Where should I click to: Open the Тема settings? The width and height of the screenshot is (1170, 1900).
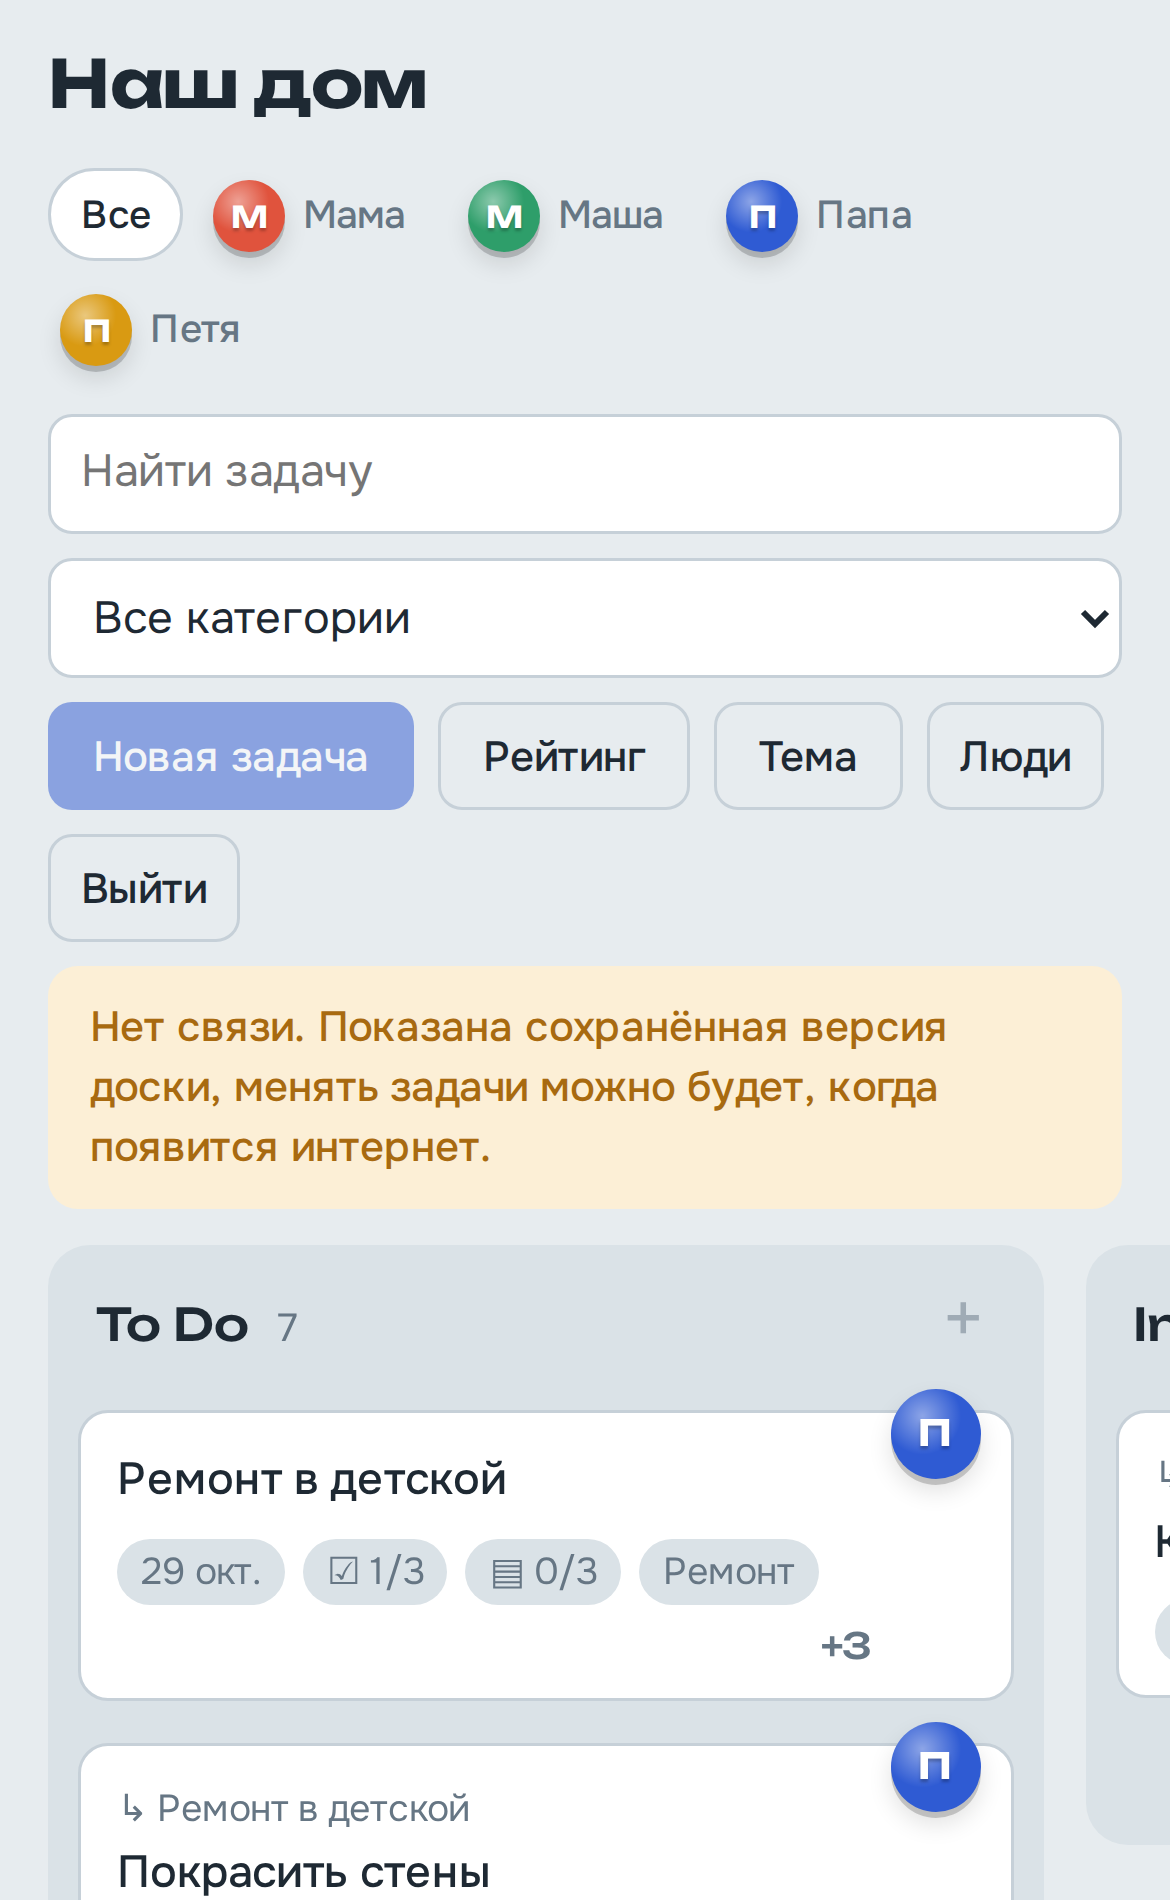(x=808, y=756)
